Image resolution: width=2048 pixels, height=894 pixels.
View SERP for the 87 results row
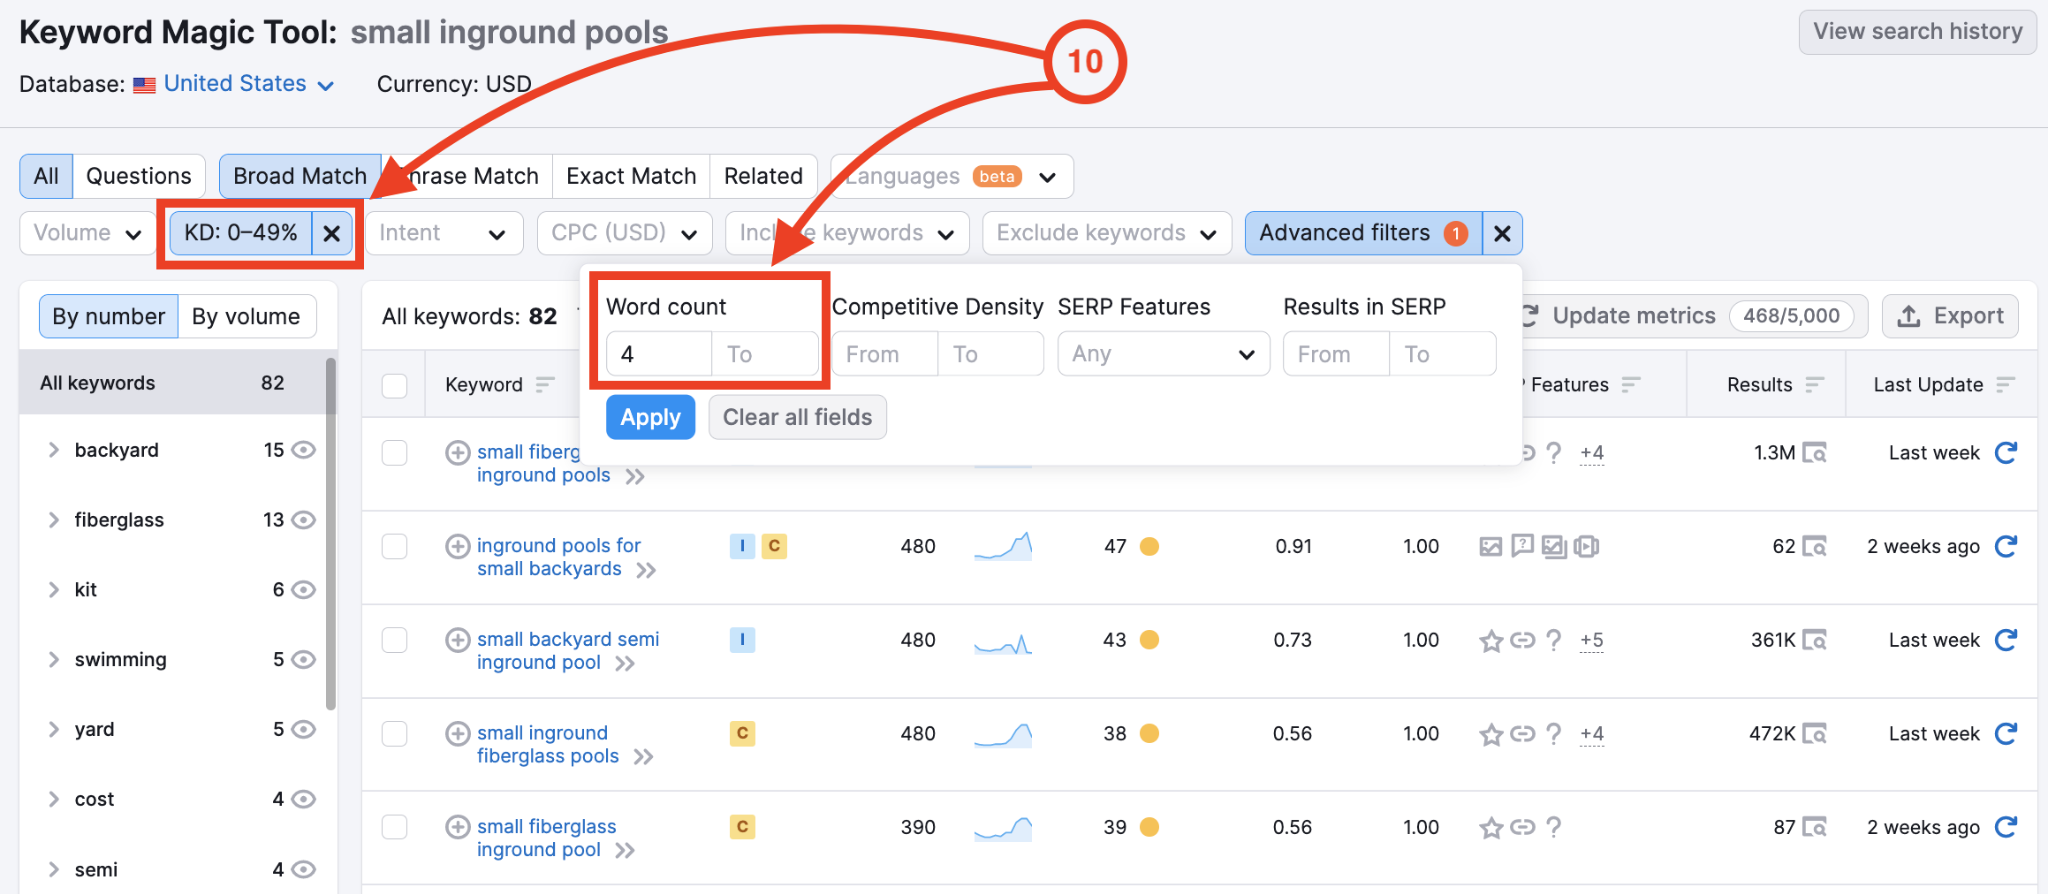(x=1814, y=827)
